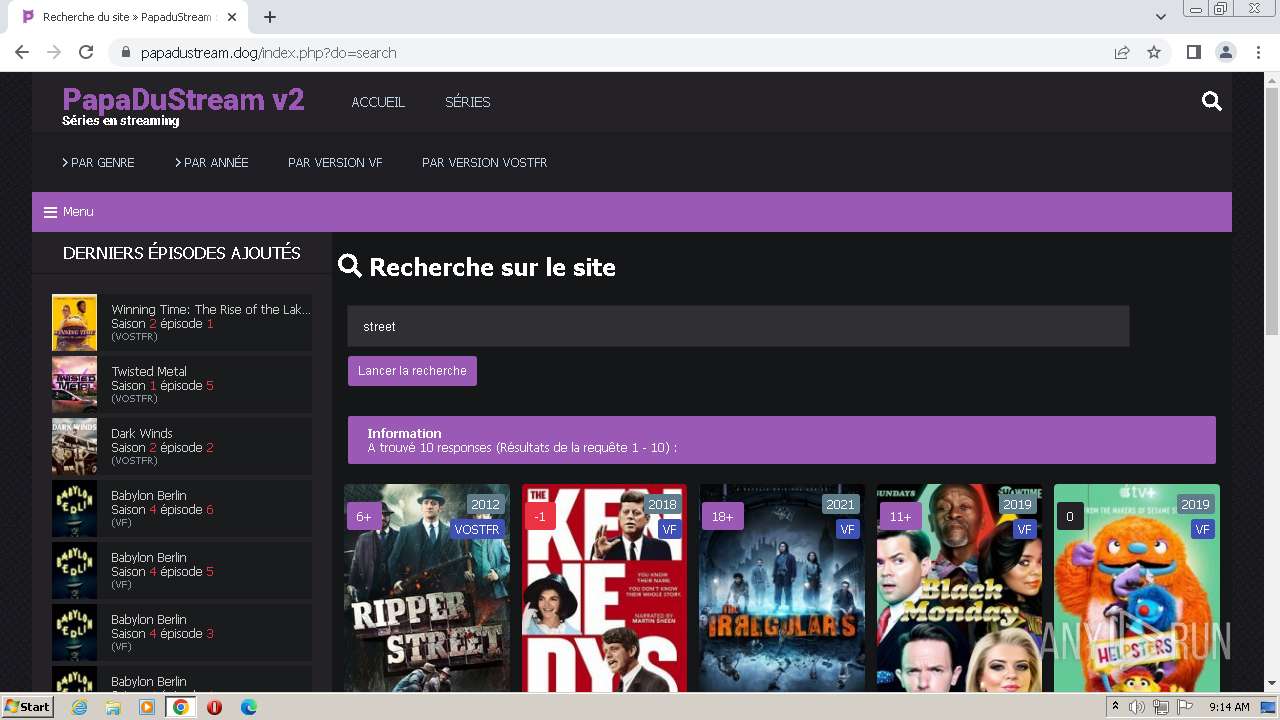
Task: Open the Action Center flag icon
Action: [x=1184, y=707]
